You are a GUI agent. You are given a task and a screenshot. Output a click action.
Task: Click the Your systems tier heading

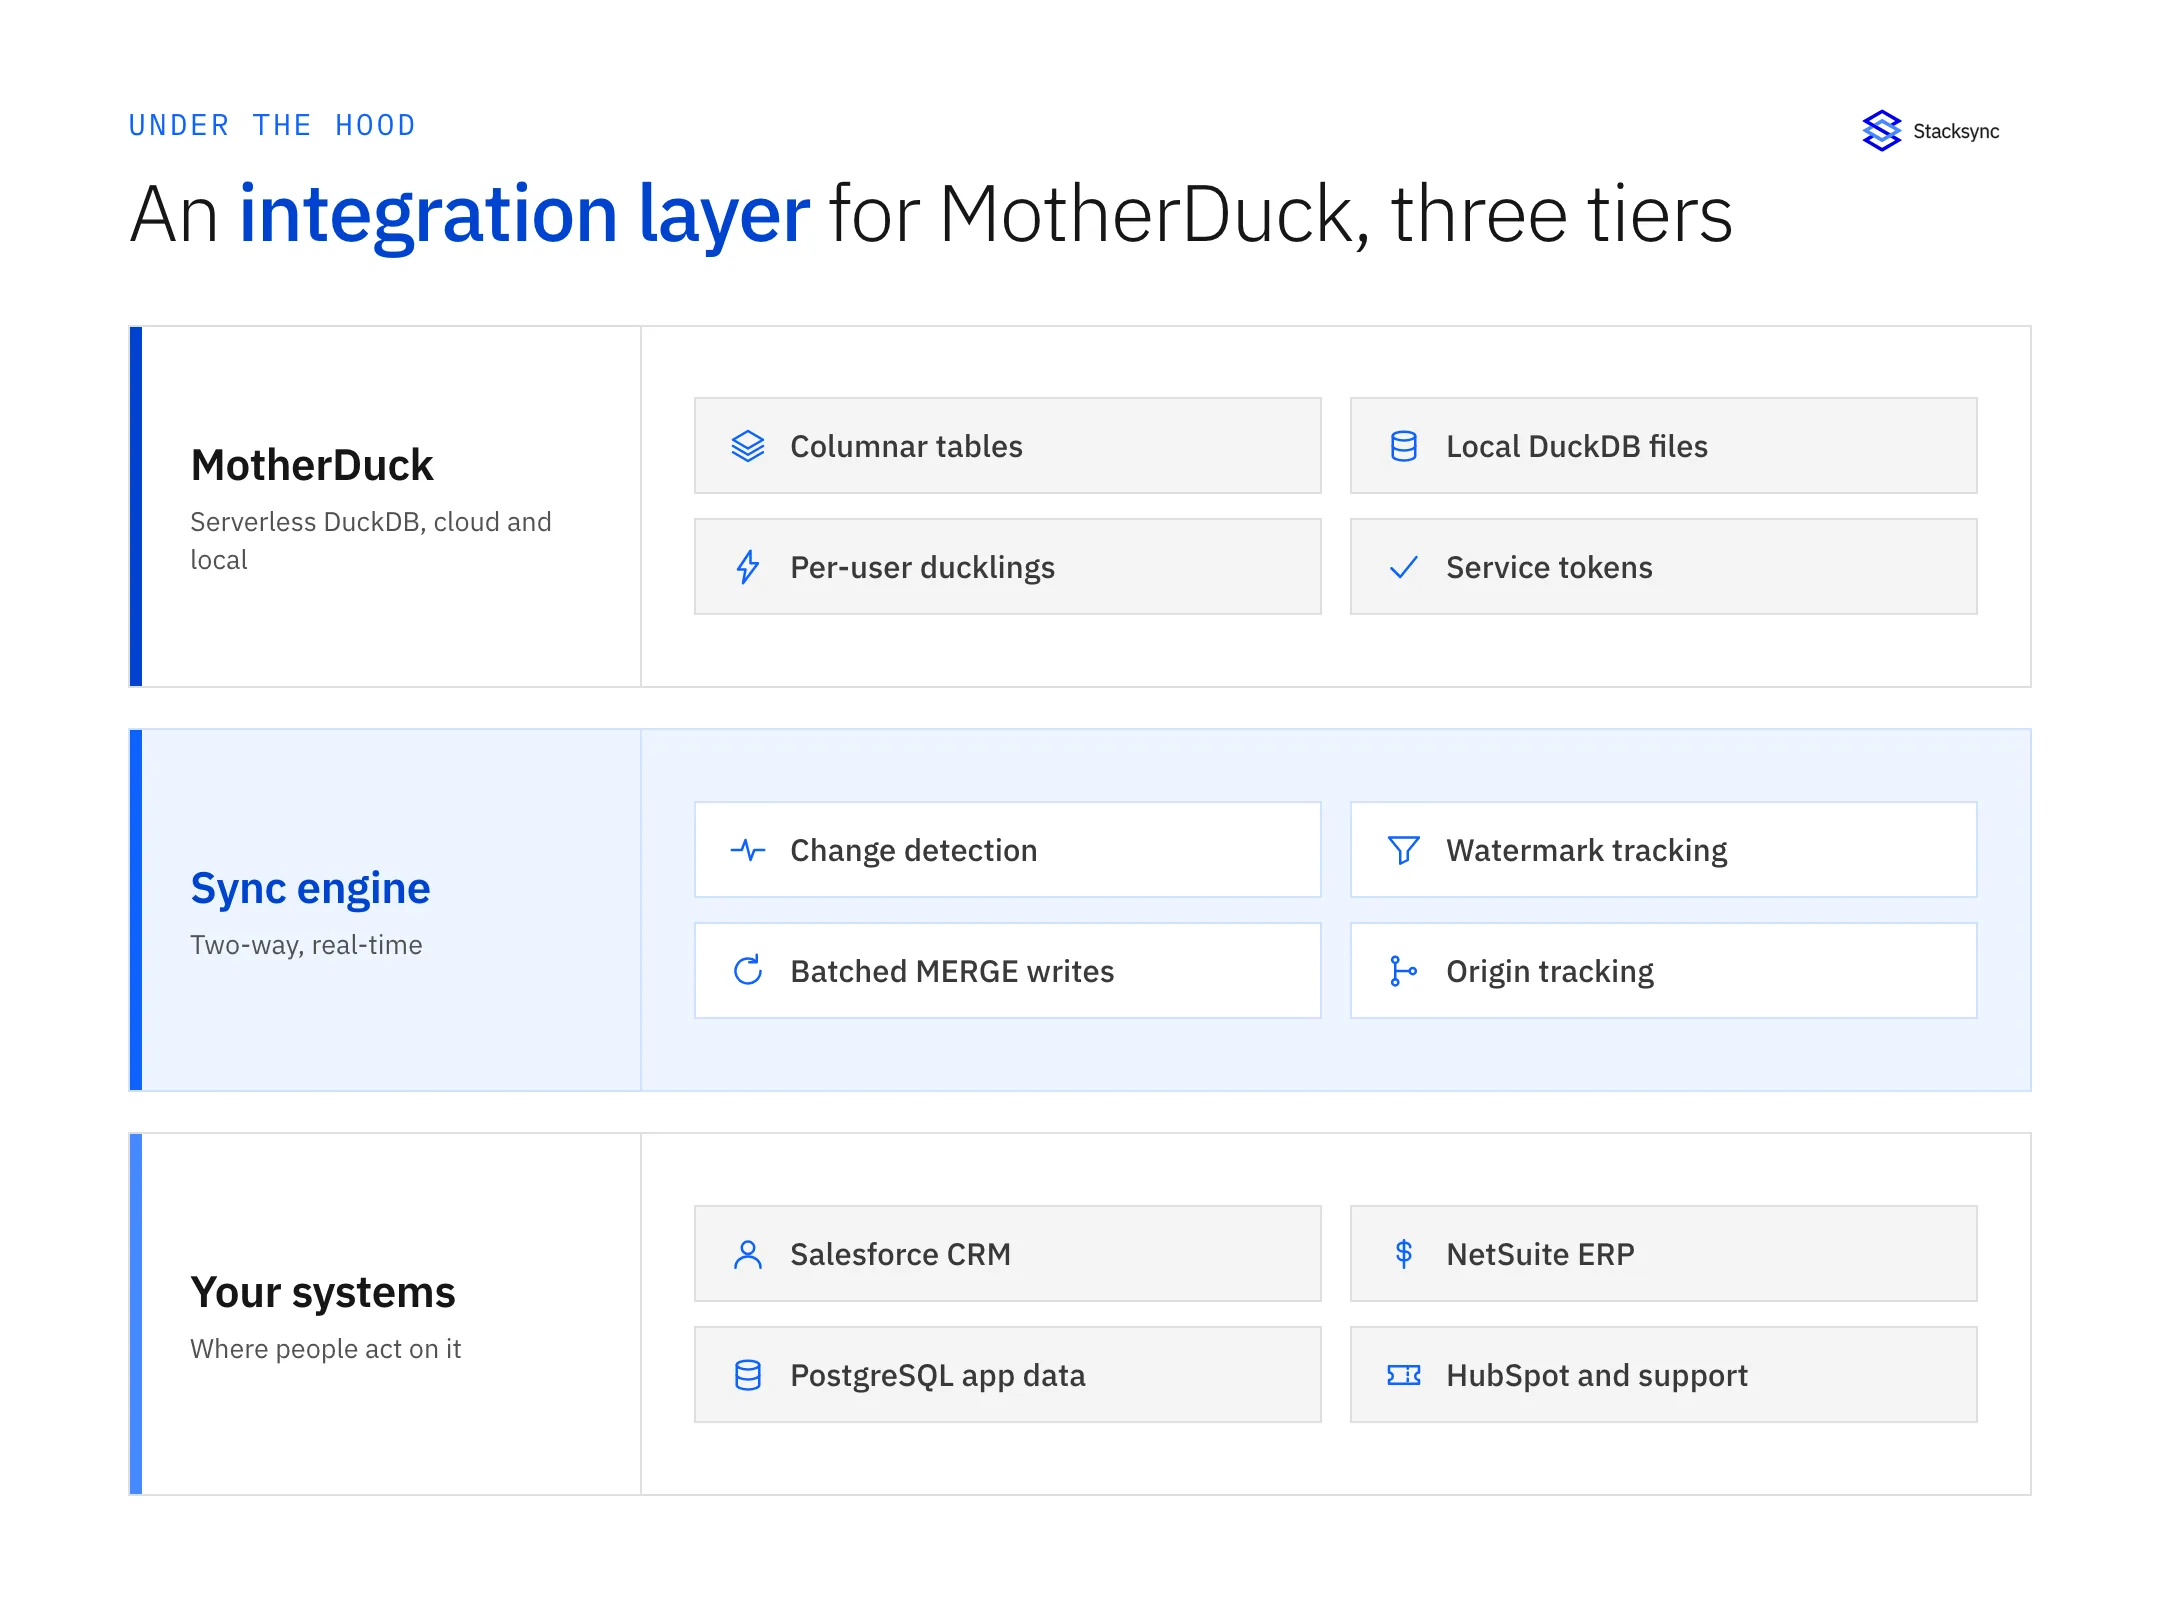[323, 1292]
